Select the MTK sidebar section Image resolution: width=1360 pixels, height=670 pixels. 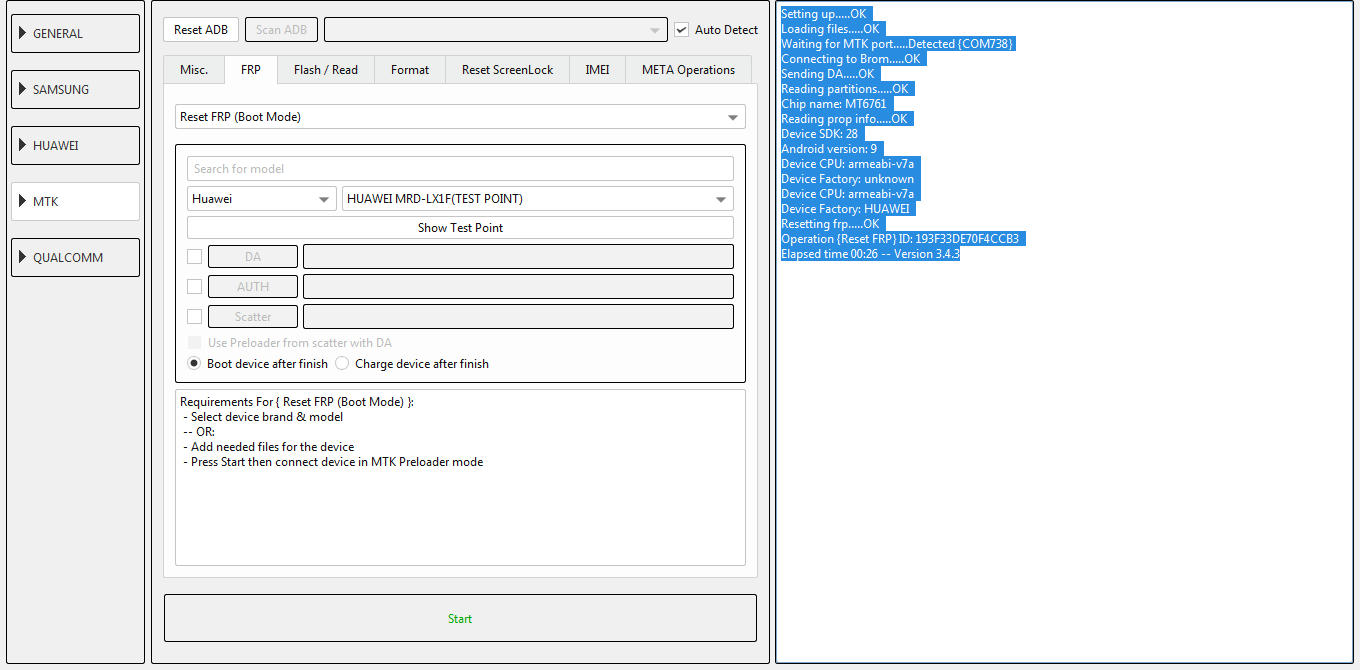[75, 201]
